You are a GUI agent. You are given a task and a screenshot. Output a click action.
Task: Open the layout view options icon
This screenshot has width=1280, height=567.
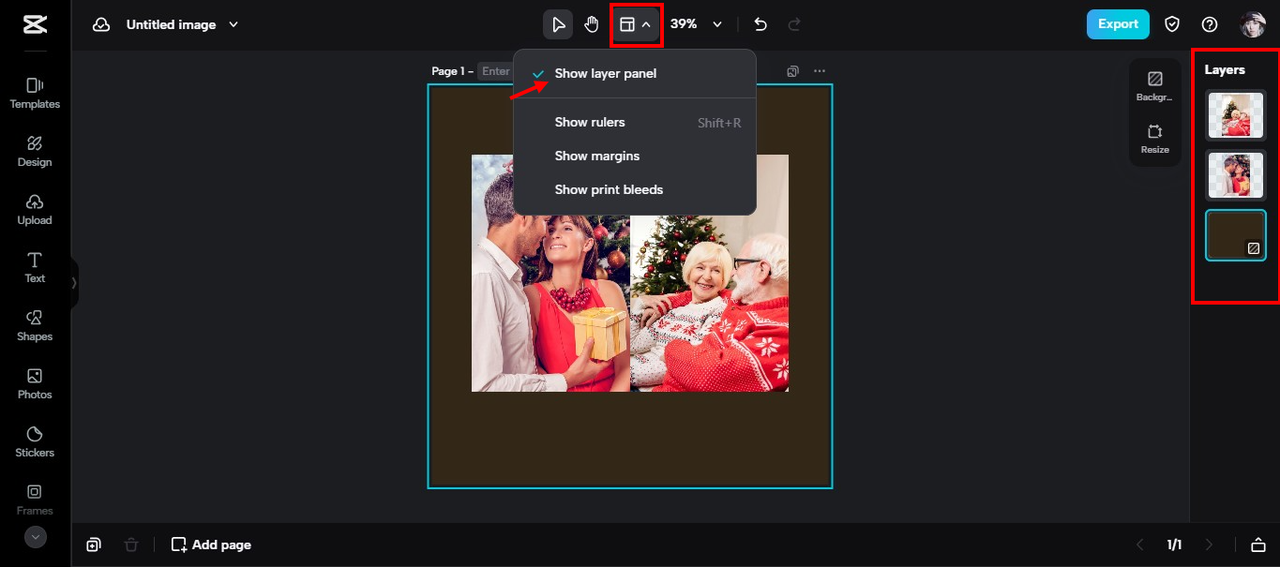(x=636, y=24)
